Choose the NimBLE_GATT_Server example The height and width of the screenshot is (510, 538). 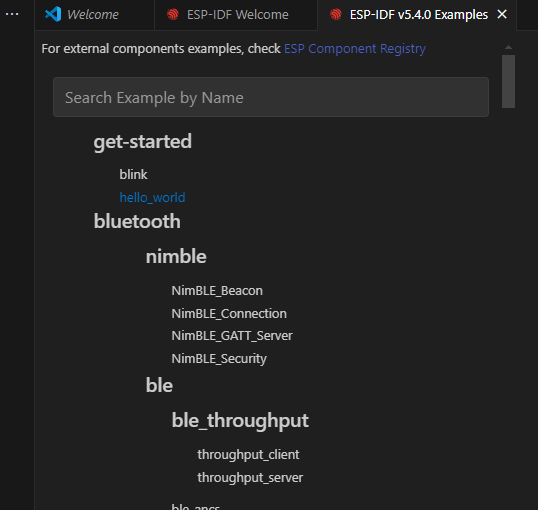click(x=232, y=336)
